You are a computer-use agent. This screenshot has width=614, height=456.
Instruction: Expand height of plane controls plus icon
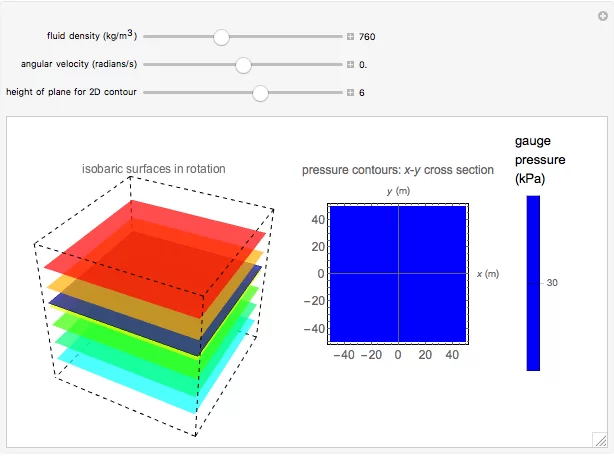tap(350, 92)
